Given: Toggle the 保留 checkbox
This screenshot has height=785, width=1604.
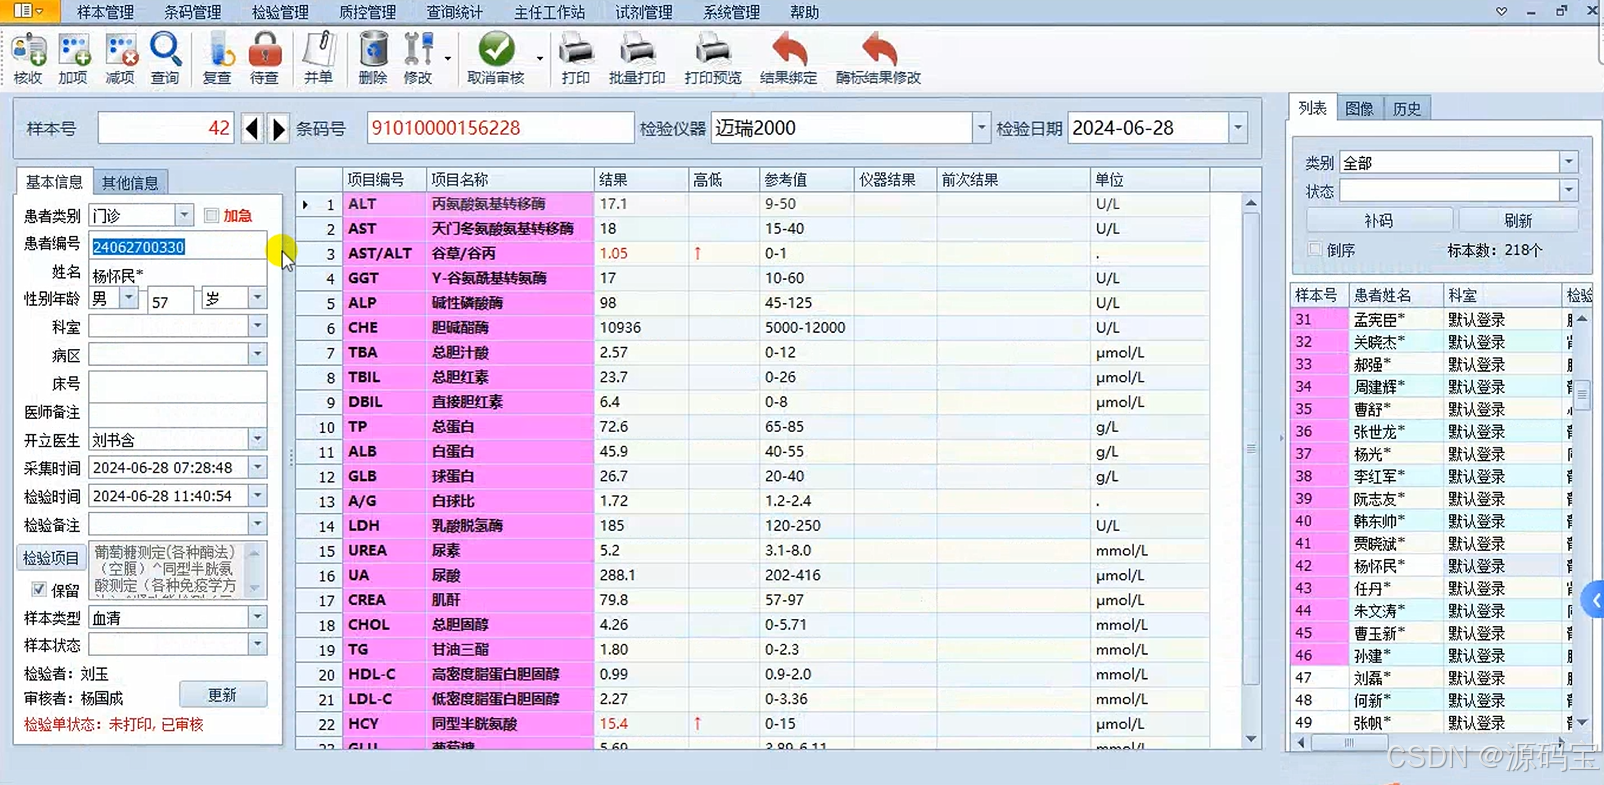Looking at the screenshot, I should [x=39, y=589].
